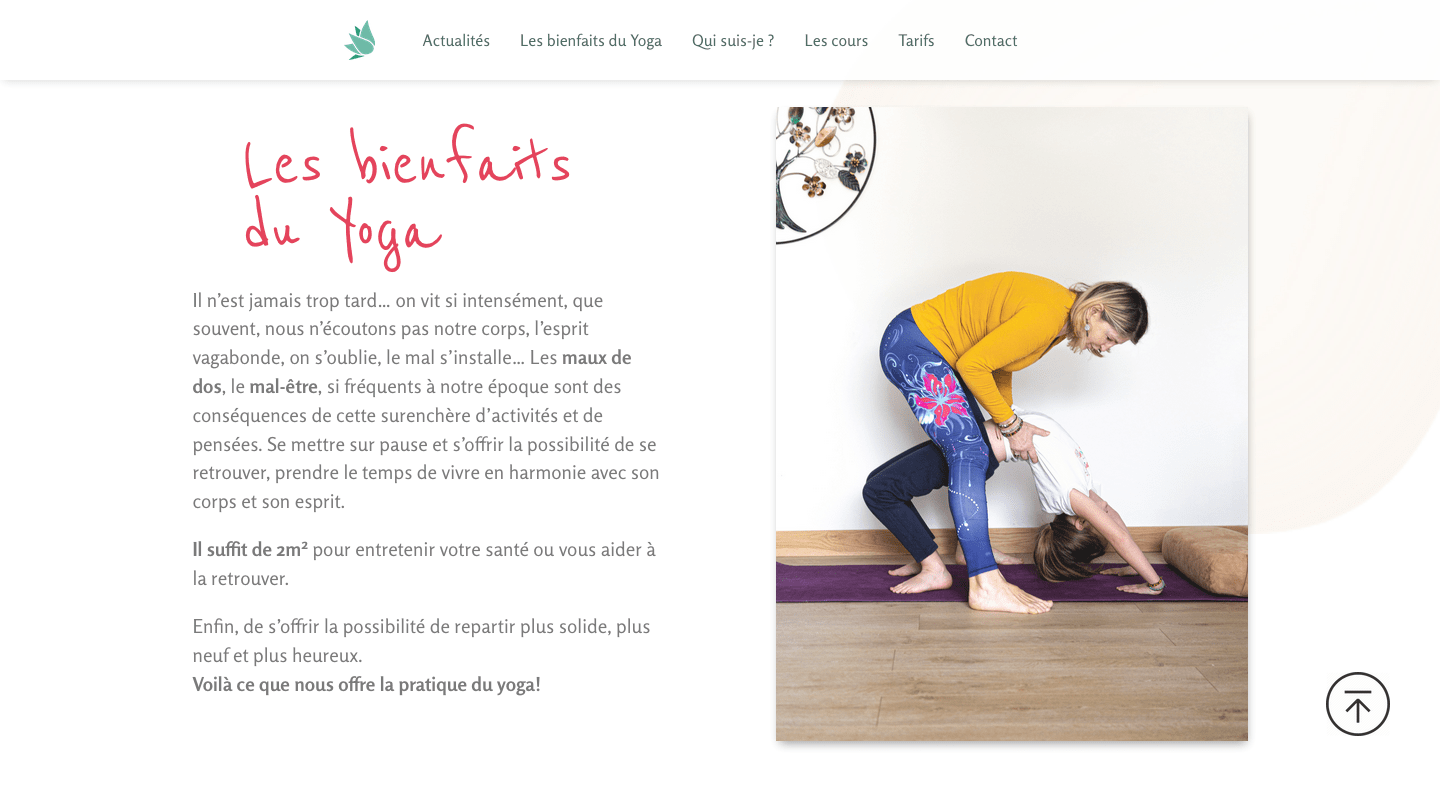Click the Les bienfaits du Yoga heading
Screen dimensions: 1440x792
tap(408, 197)
